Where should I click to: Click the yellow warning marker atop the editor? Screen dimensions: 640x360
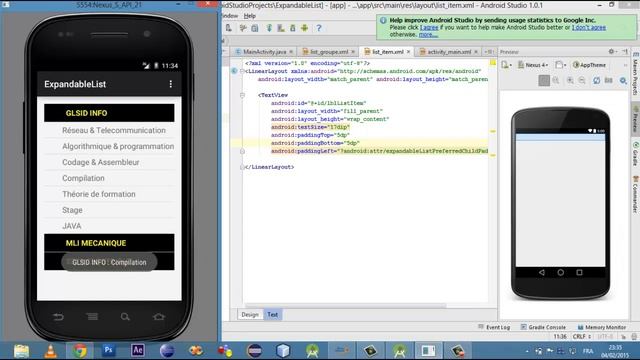pos(493,63)
